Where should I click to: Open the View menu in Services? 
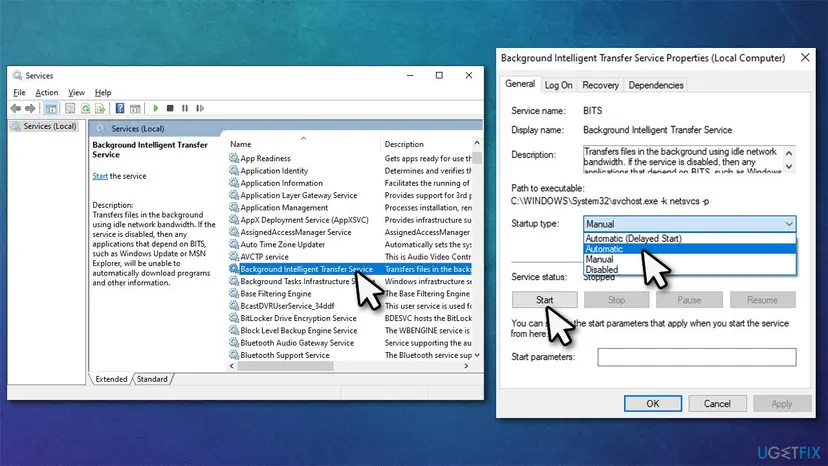coord(76,92)
